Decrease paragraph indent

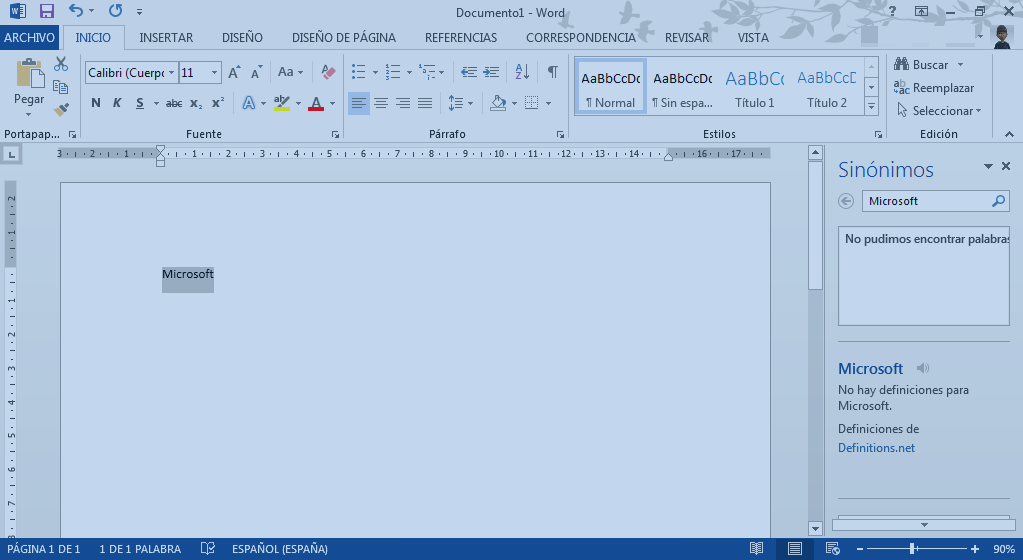coord(468,72)
